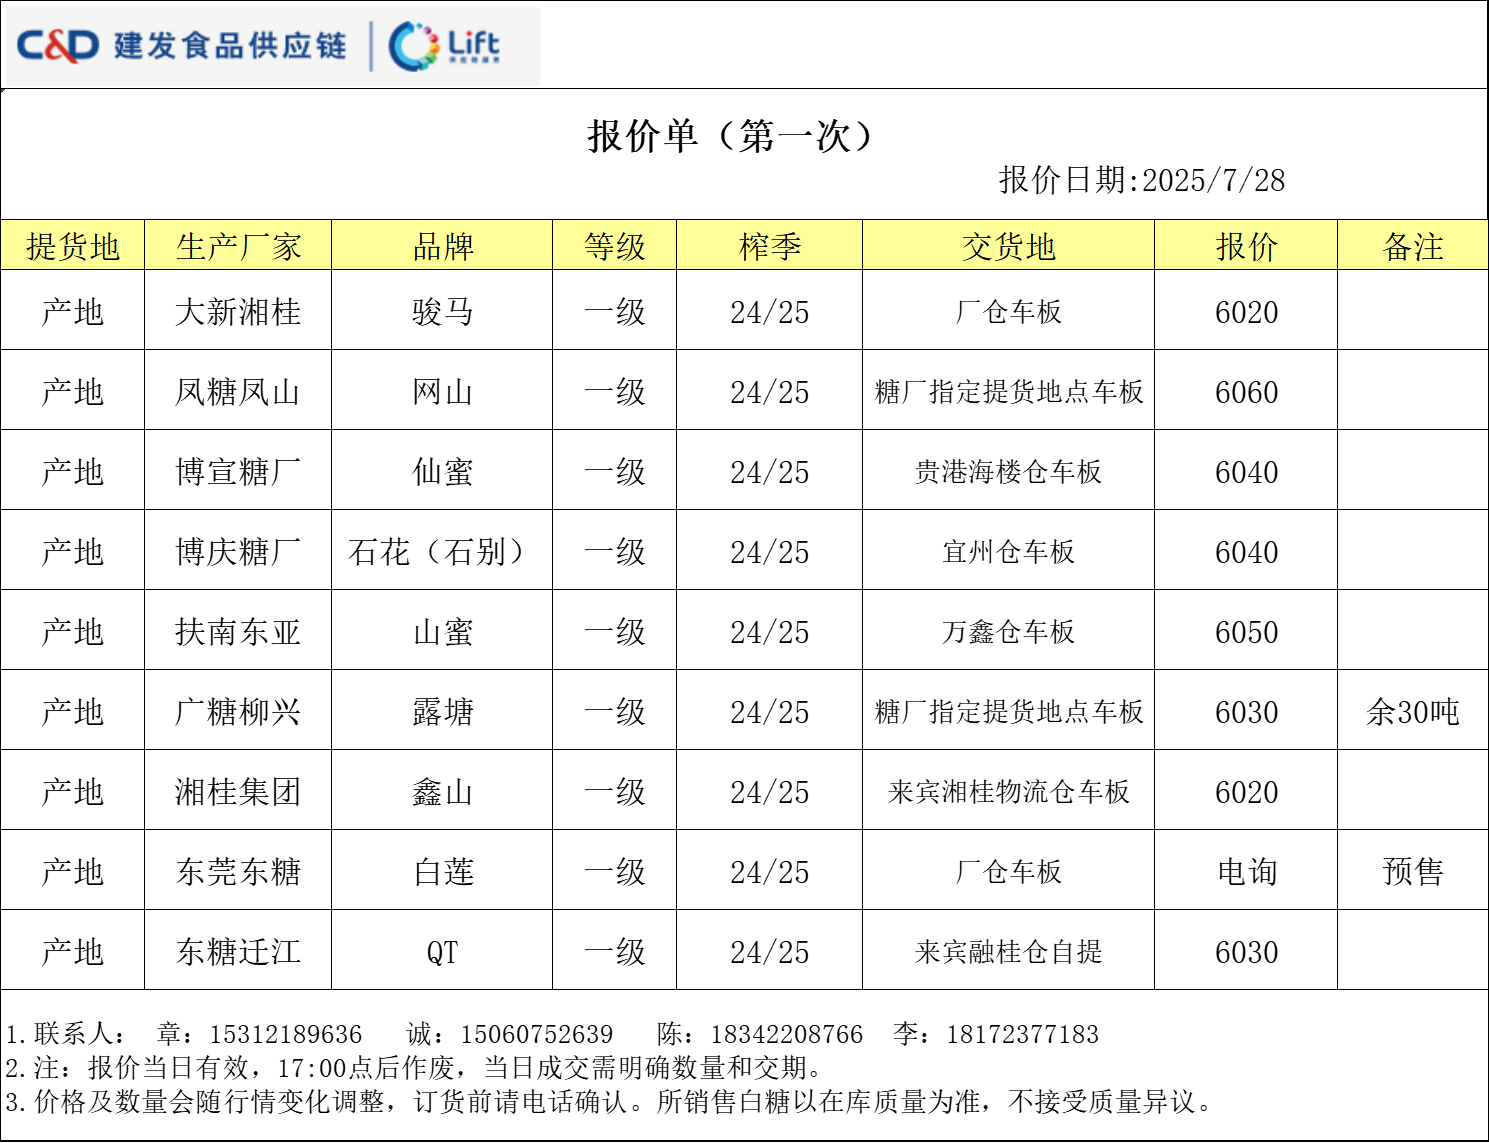Click the 大新湘桂 manufacturer cell
This screenshot has width=1489, height=1143.
(238, 312)
